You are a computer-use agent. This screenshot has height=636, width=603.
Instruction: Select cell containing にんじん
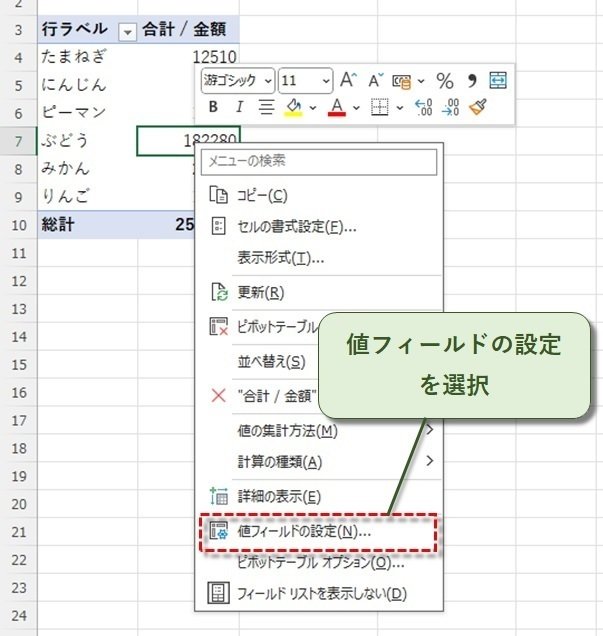(x=88, y=85)
